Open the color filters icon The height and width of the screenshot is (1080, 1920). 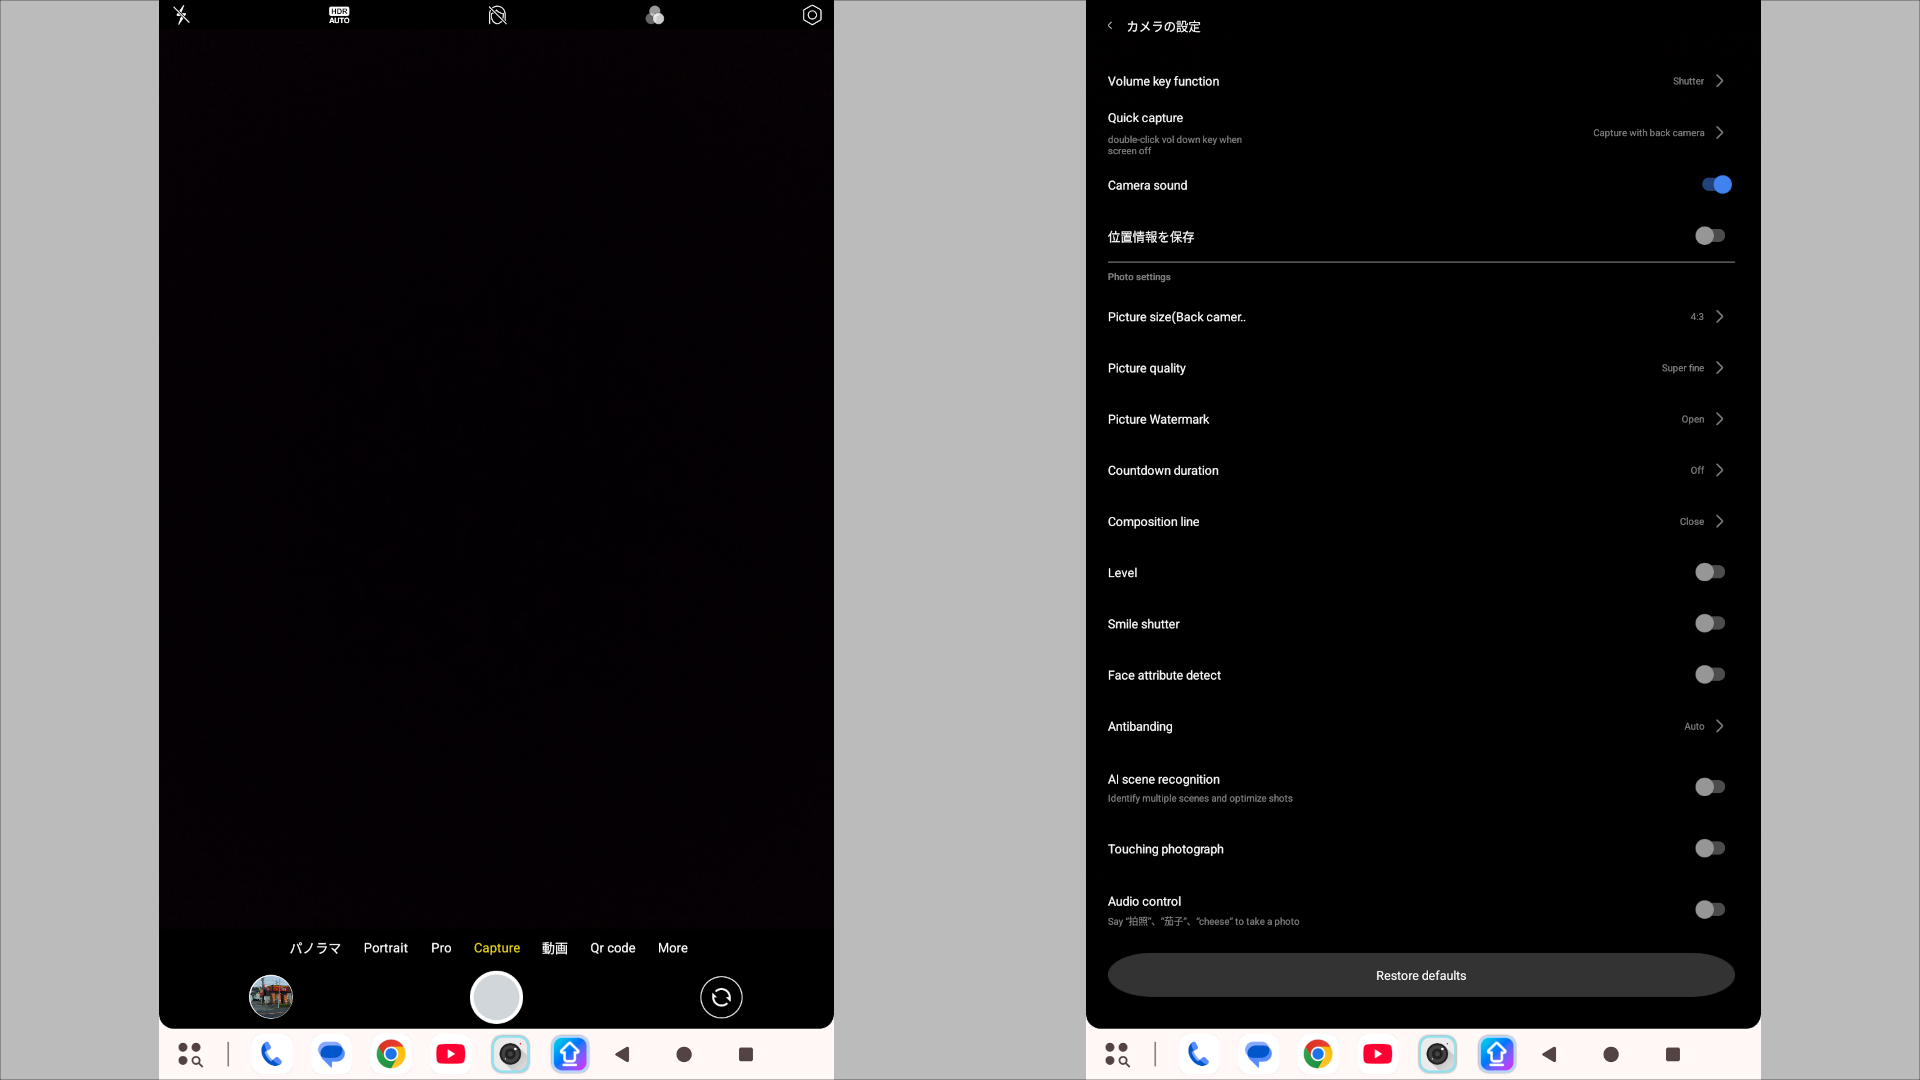(x=655, y=14)
